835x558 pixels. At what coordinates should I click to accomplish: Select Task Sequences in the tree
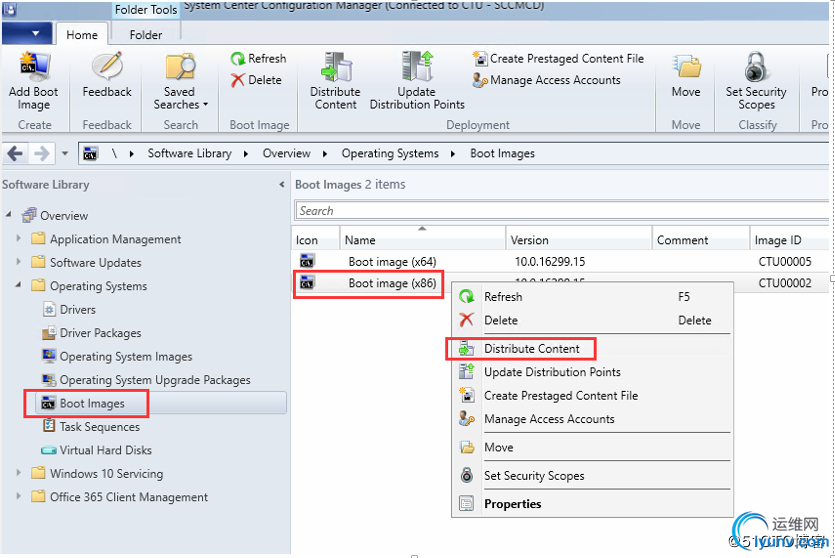(99, 427)
